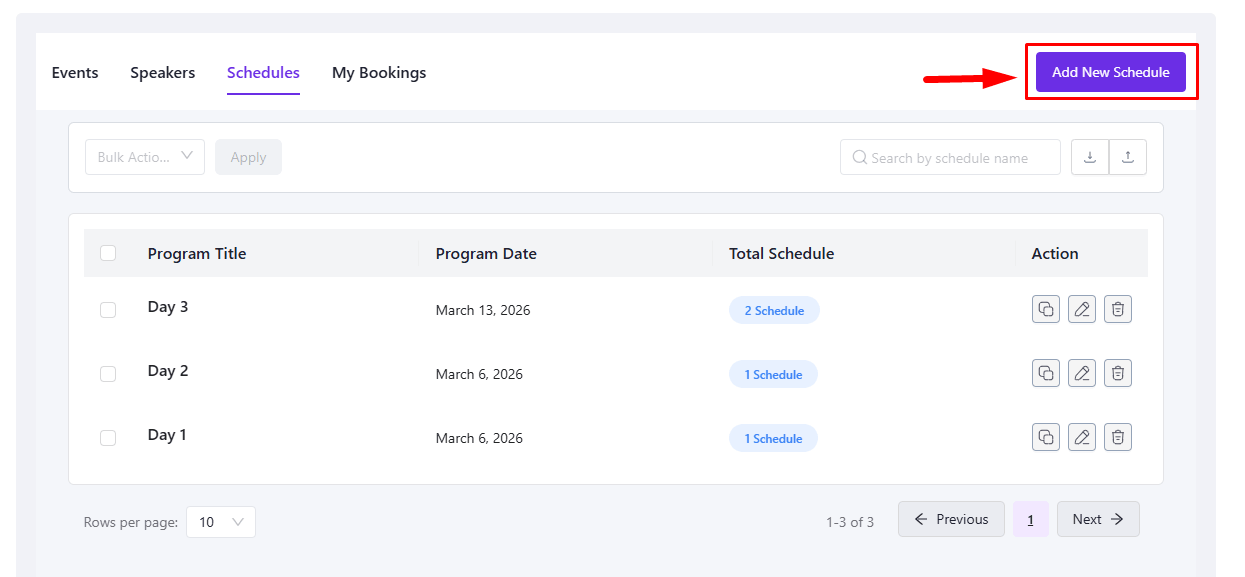1245x577 pixels.
Task: Delete the Day 3 schedule
Action: (1118, 309)
